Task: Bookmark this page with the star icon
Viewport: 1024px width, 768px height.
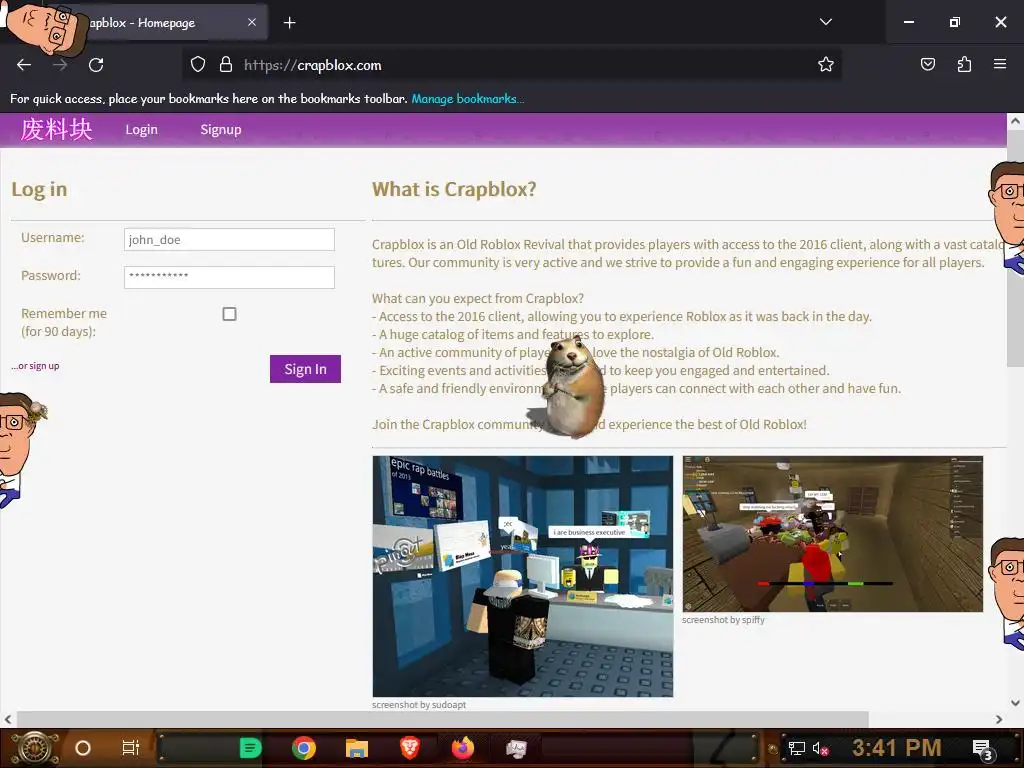Action: (825, 65)
